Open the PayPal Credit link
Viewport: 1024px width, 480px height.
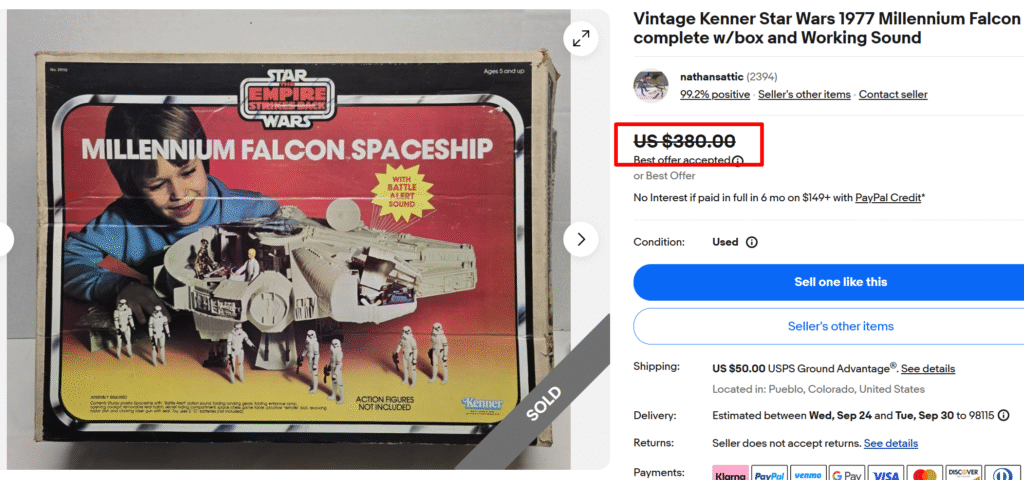888,198
